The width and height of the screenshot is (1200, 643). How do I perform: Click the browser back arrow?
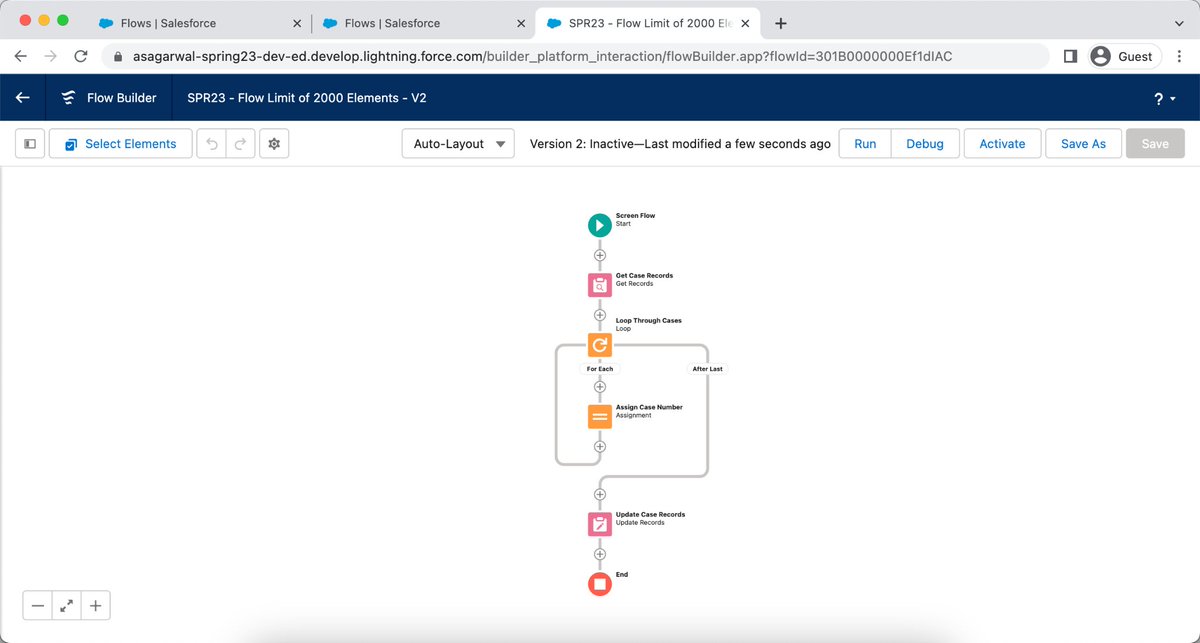pyautogui.click(x=21, y=57)
